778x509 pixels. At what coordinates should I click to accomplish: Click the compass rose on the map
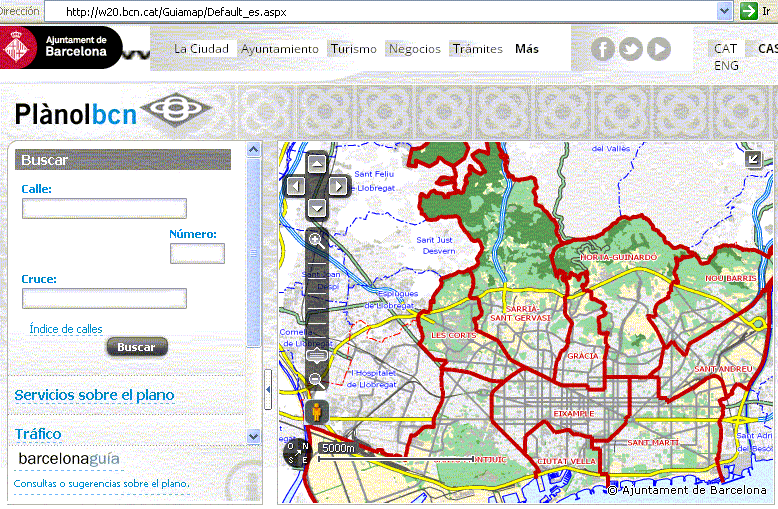[298, 453]
